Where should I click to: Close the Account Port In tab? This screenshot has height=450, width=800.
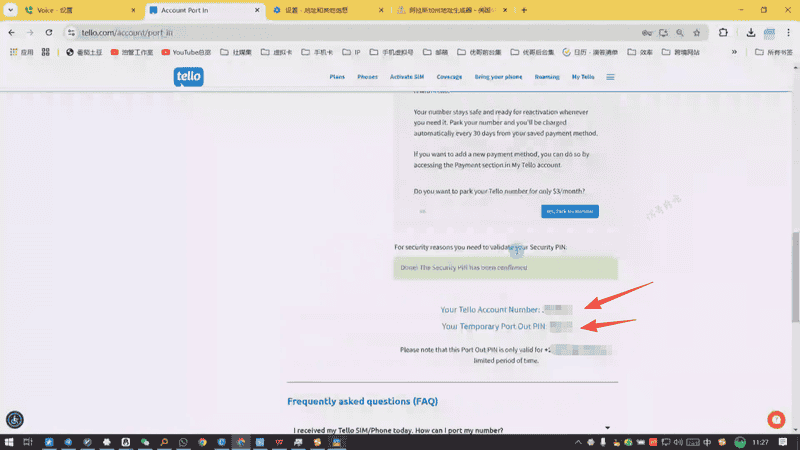point(257,10)
